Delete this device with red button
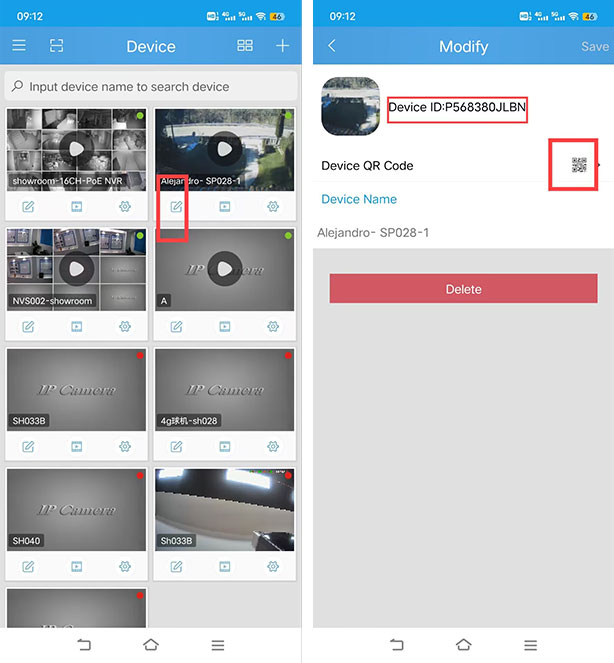The width and height of the screenshot is (614, 663). pos(463,288)
